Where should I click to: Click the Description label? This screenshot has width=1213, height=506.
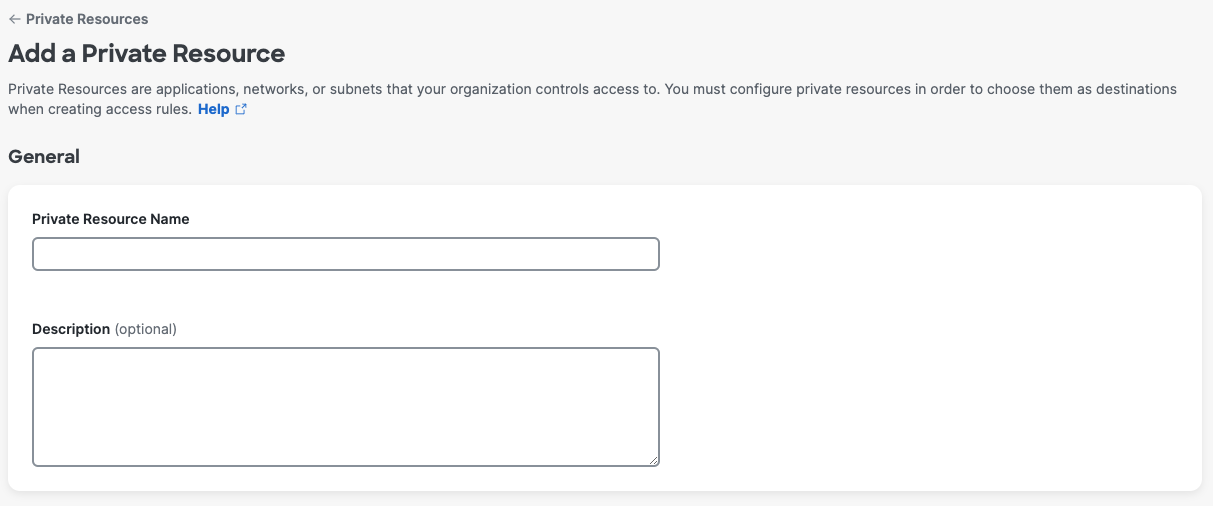tap(71, 328)
